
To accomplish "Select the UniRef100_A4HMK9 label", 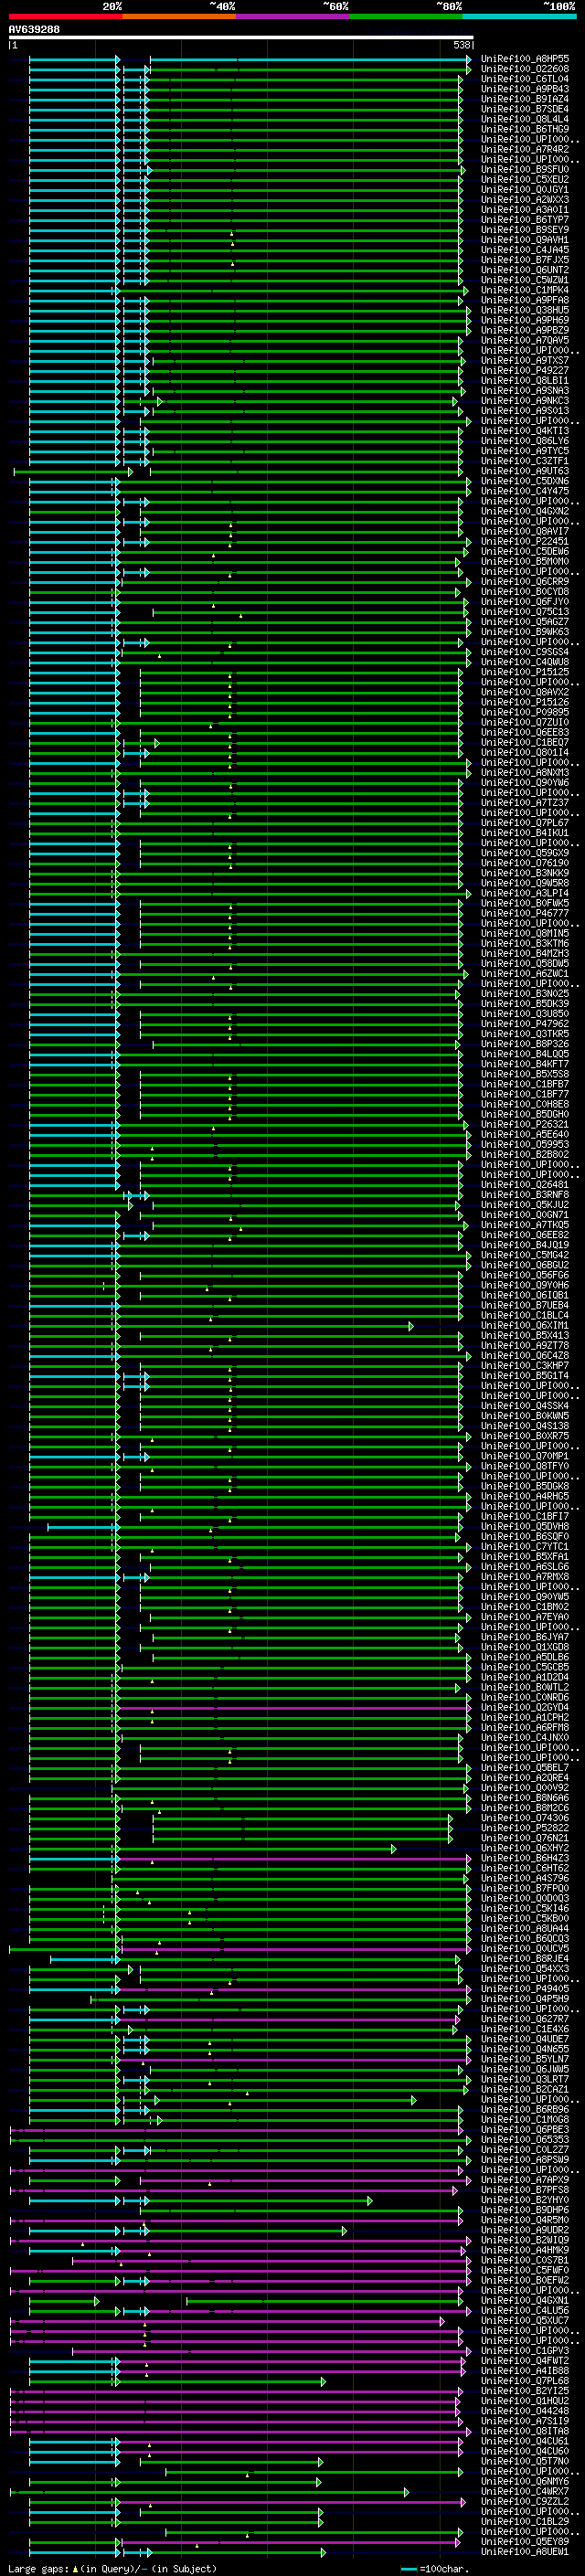I will (525, 2251).
